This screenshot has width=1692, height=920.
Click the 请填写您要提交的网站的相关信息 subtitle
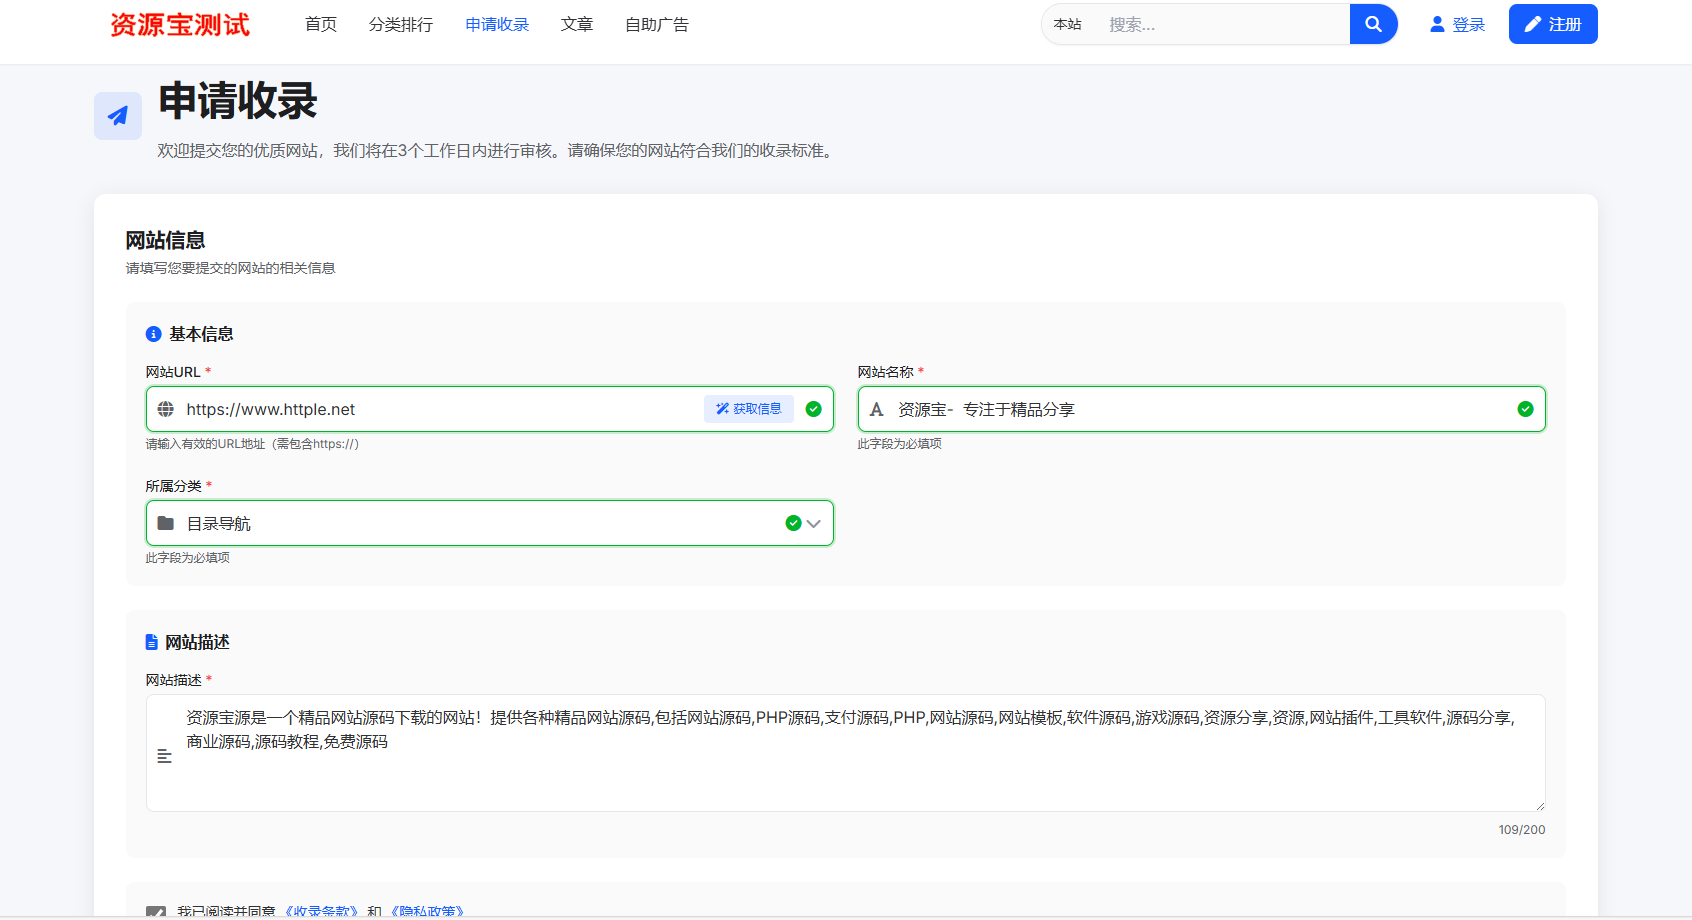pyautogui.click(x=231, y=268)
